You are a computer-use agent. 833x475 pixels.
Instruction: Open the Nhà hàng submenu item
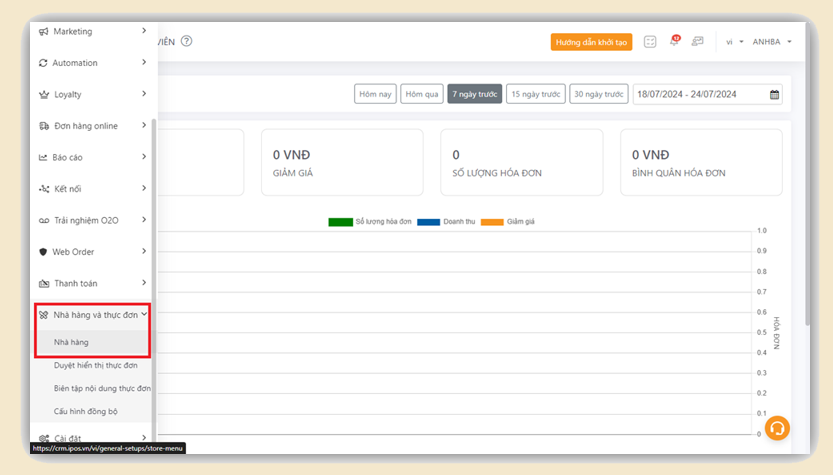72,343
